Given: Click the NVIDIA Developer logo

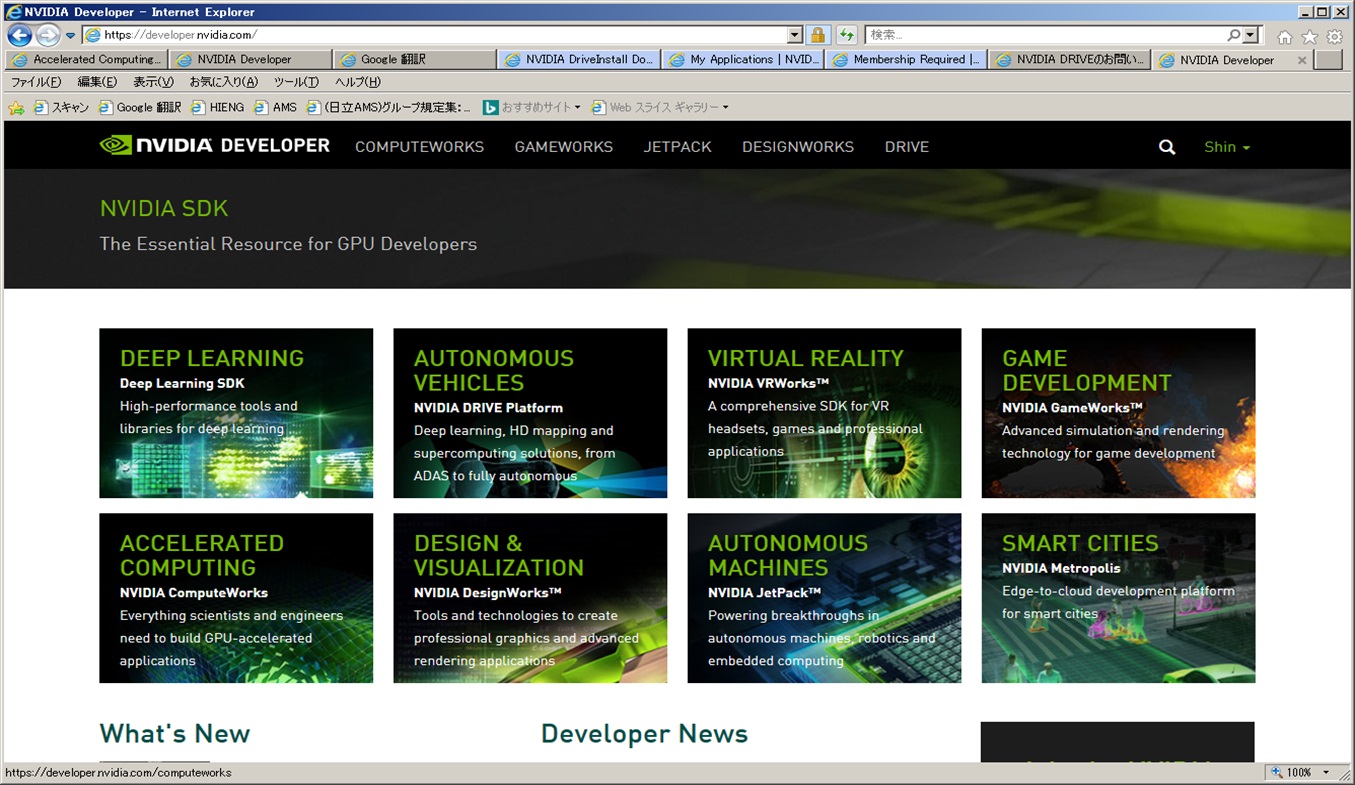Looking at the screenshot, I should tap(215, 146).
